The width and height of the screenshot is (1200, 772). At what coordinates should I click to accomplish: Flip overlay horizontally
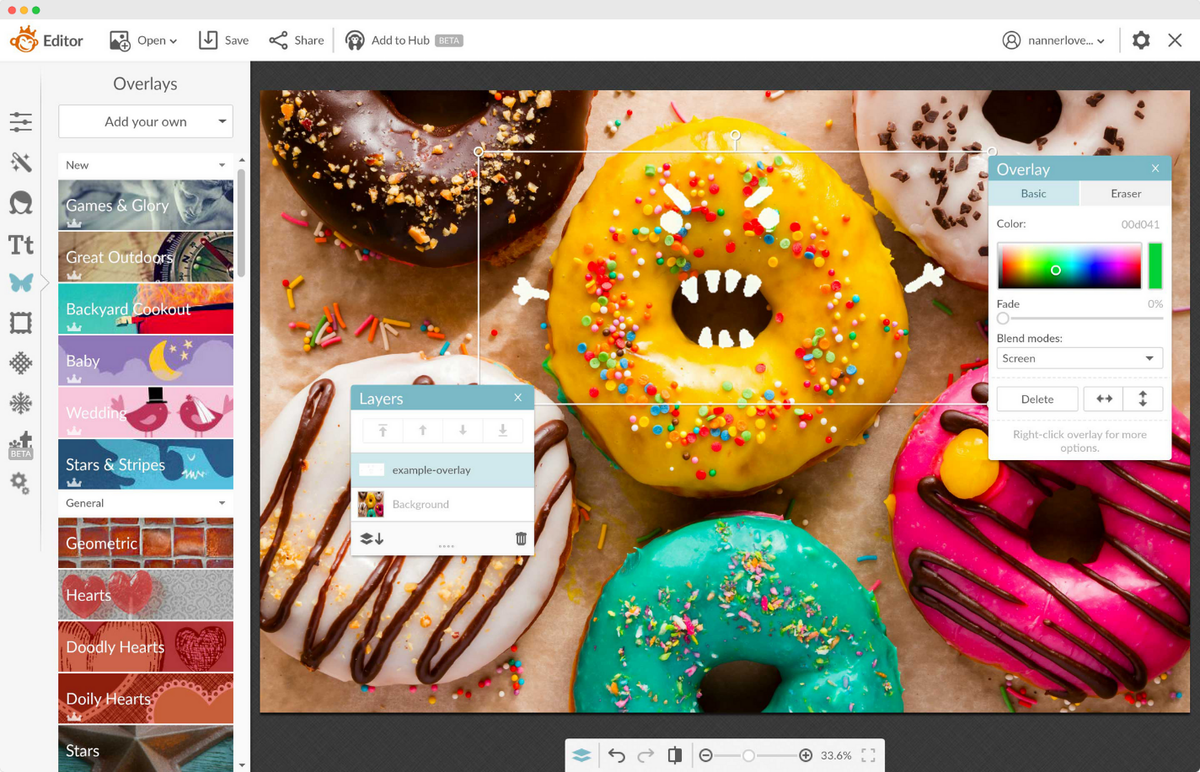[x=1104, y=399]
